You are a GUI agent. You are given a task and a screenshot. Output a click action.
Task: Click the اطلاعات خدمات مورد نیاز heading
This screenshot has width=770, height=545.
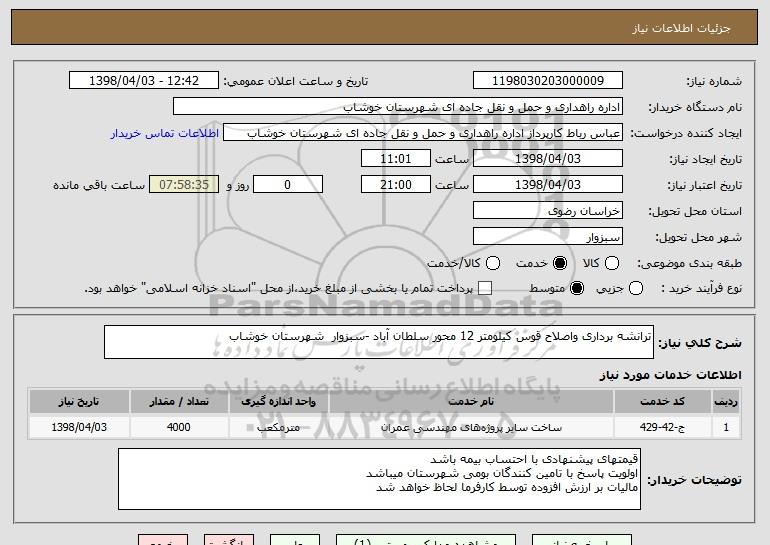click(670, 375)
